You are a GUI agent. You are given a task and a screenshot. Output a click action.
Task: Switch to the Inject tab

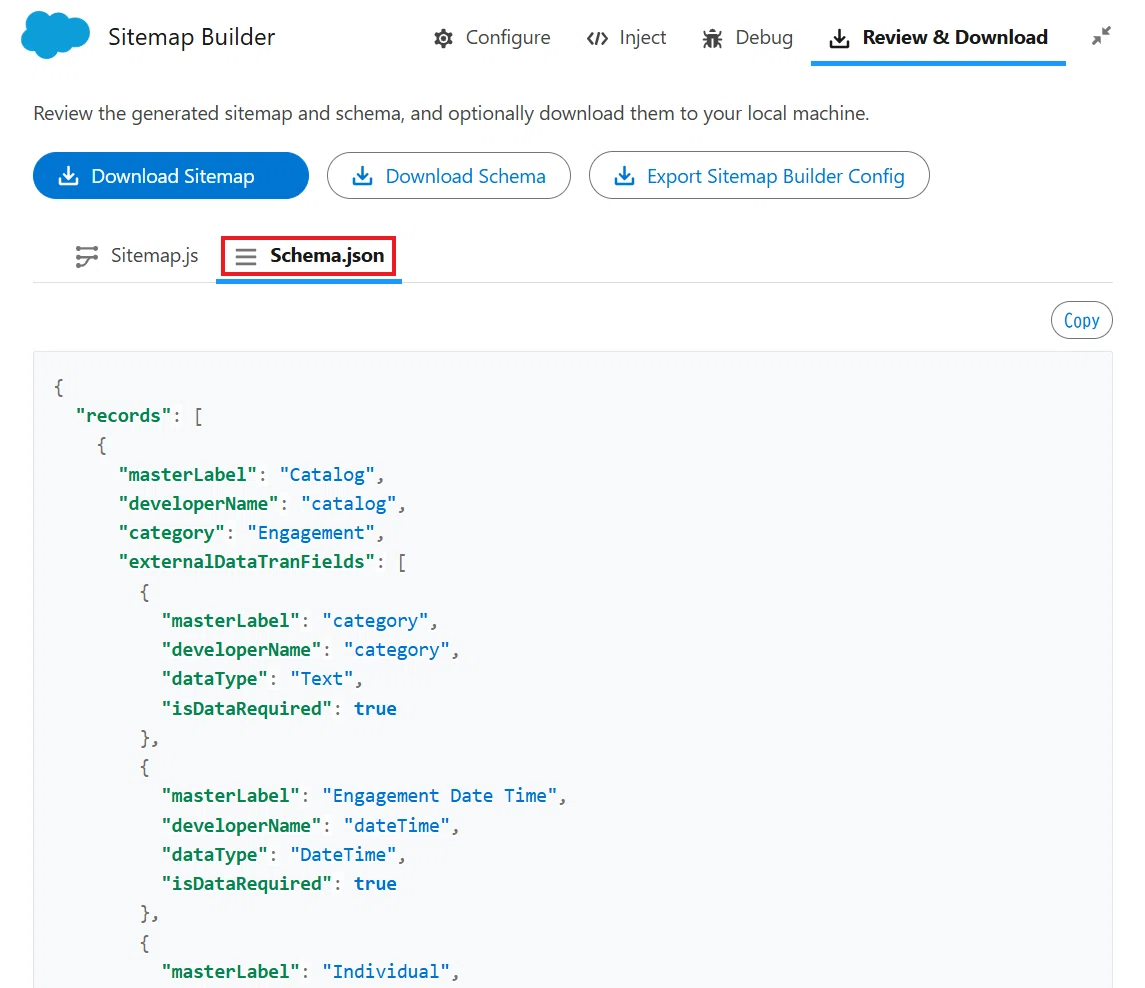627,37
